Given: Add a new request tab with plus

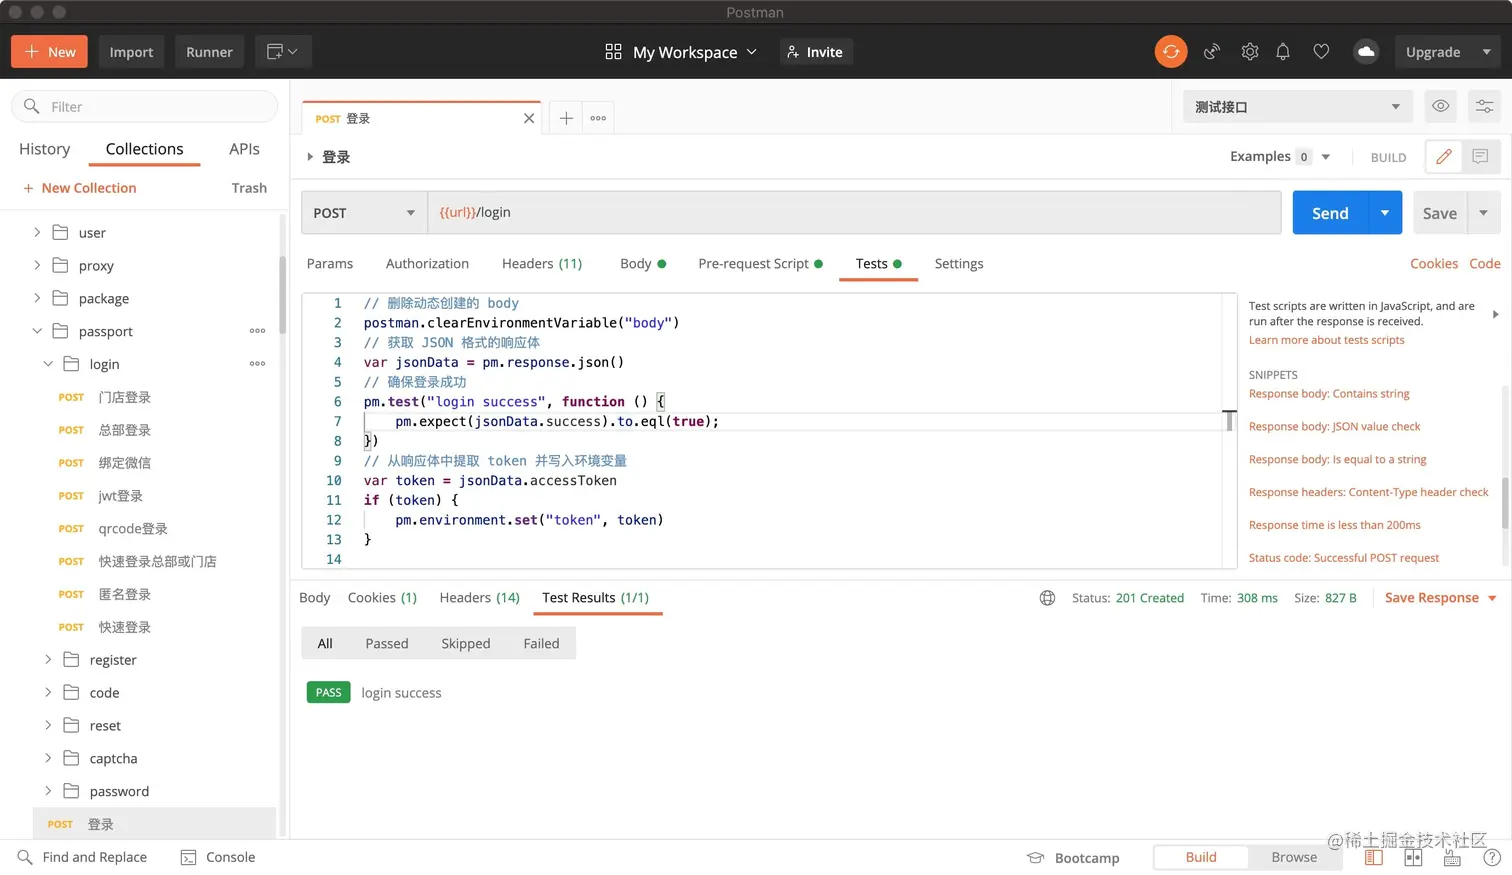Looking at the screenshot, I should [x=566, y=118].
